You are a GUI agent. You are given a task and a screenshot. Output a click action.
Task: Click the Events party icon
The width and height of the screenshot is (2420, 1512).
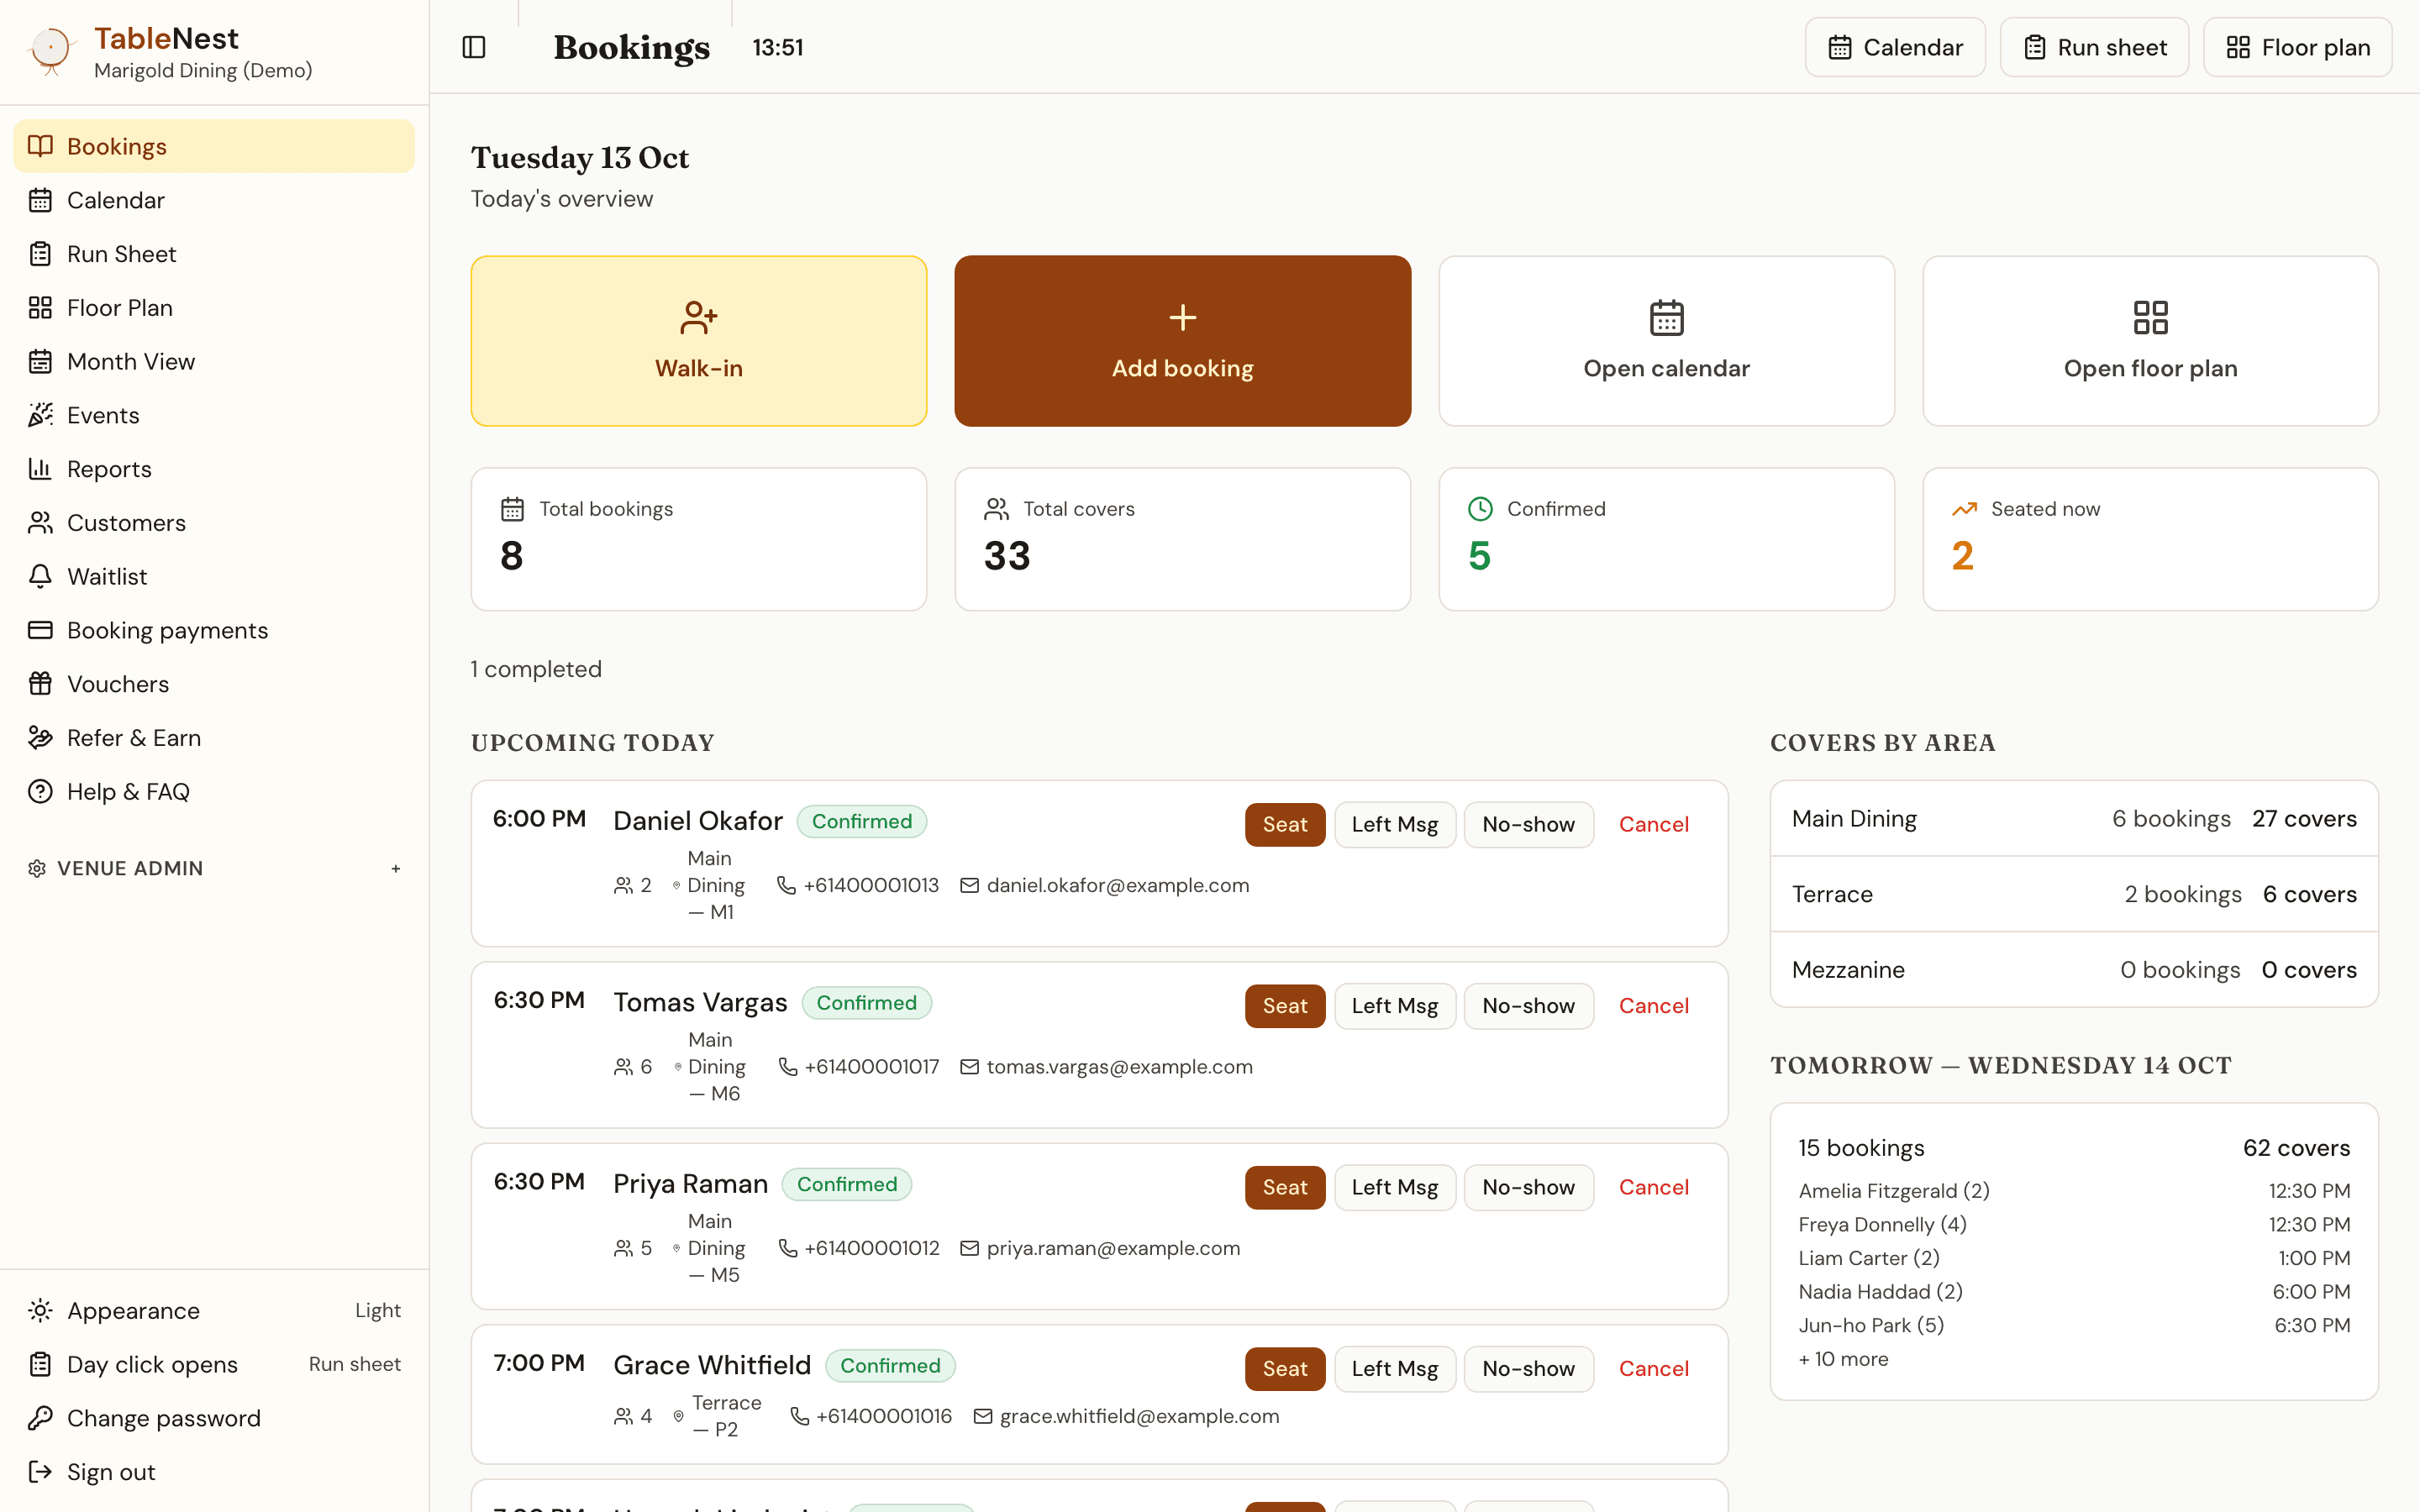pos(40,415)
